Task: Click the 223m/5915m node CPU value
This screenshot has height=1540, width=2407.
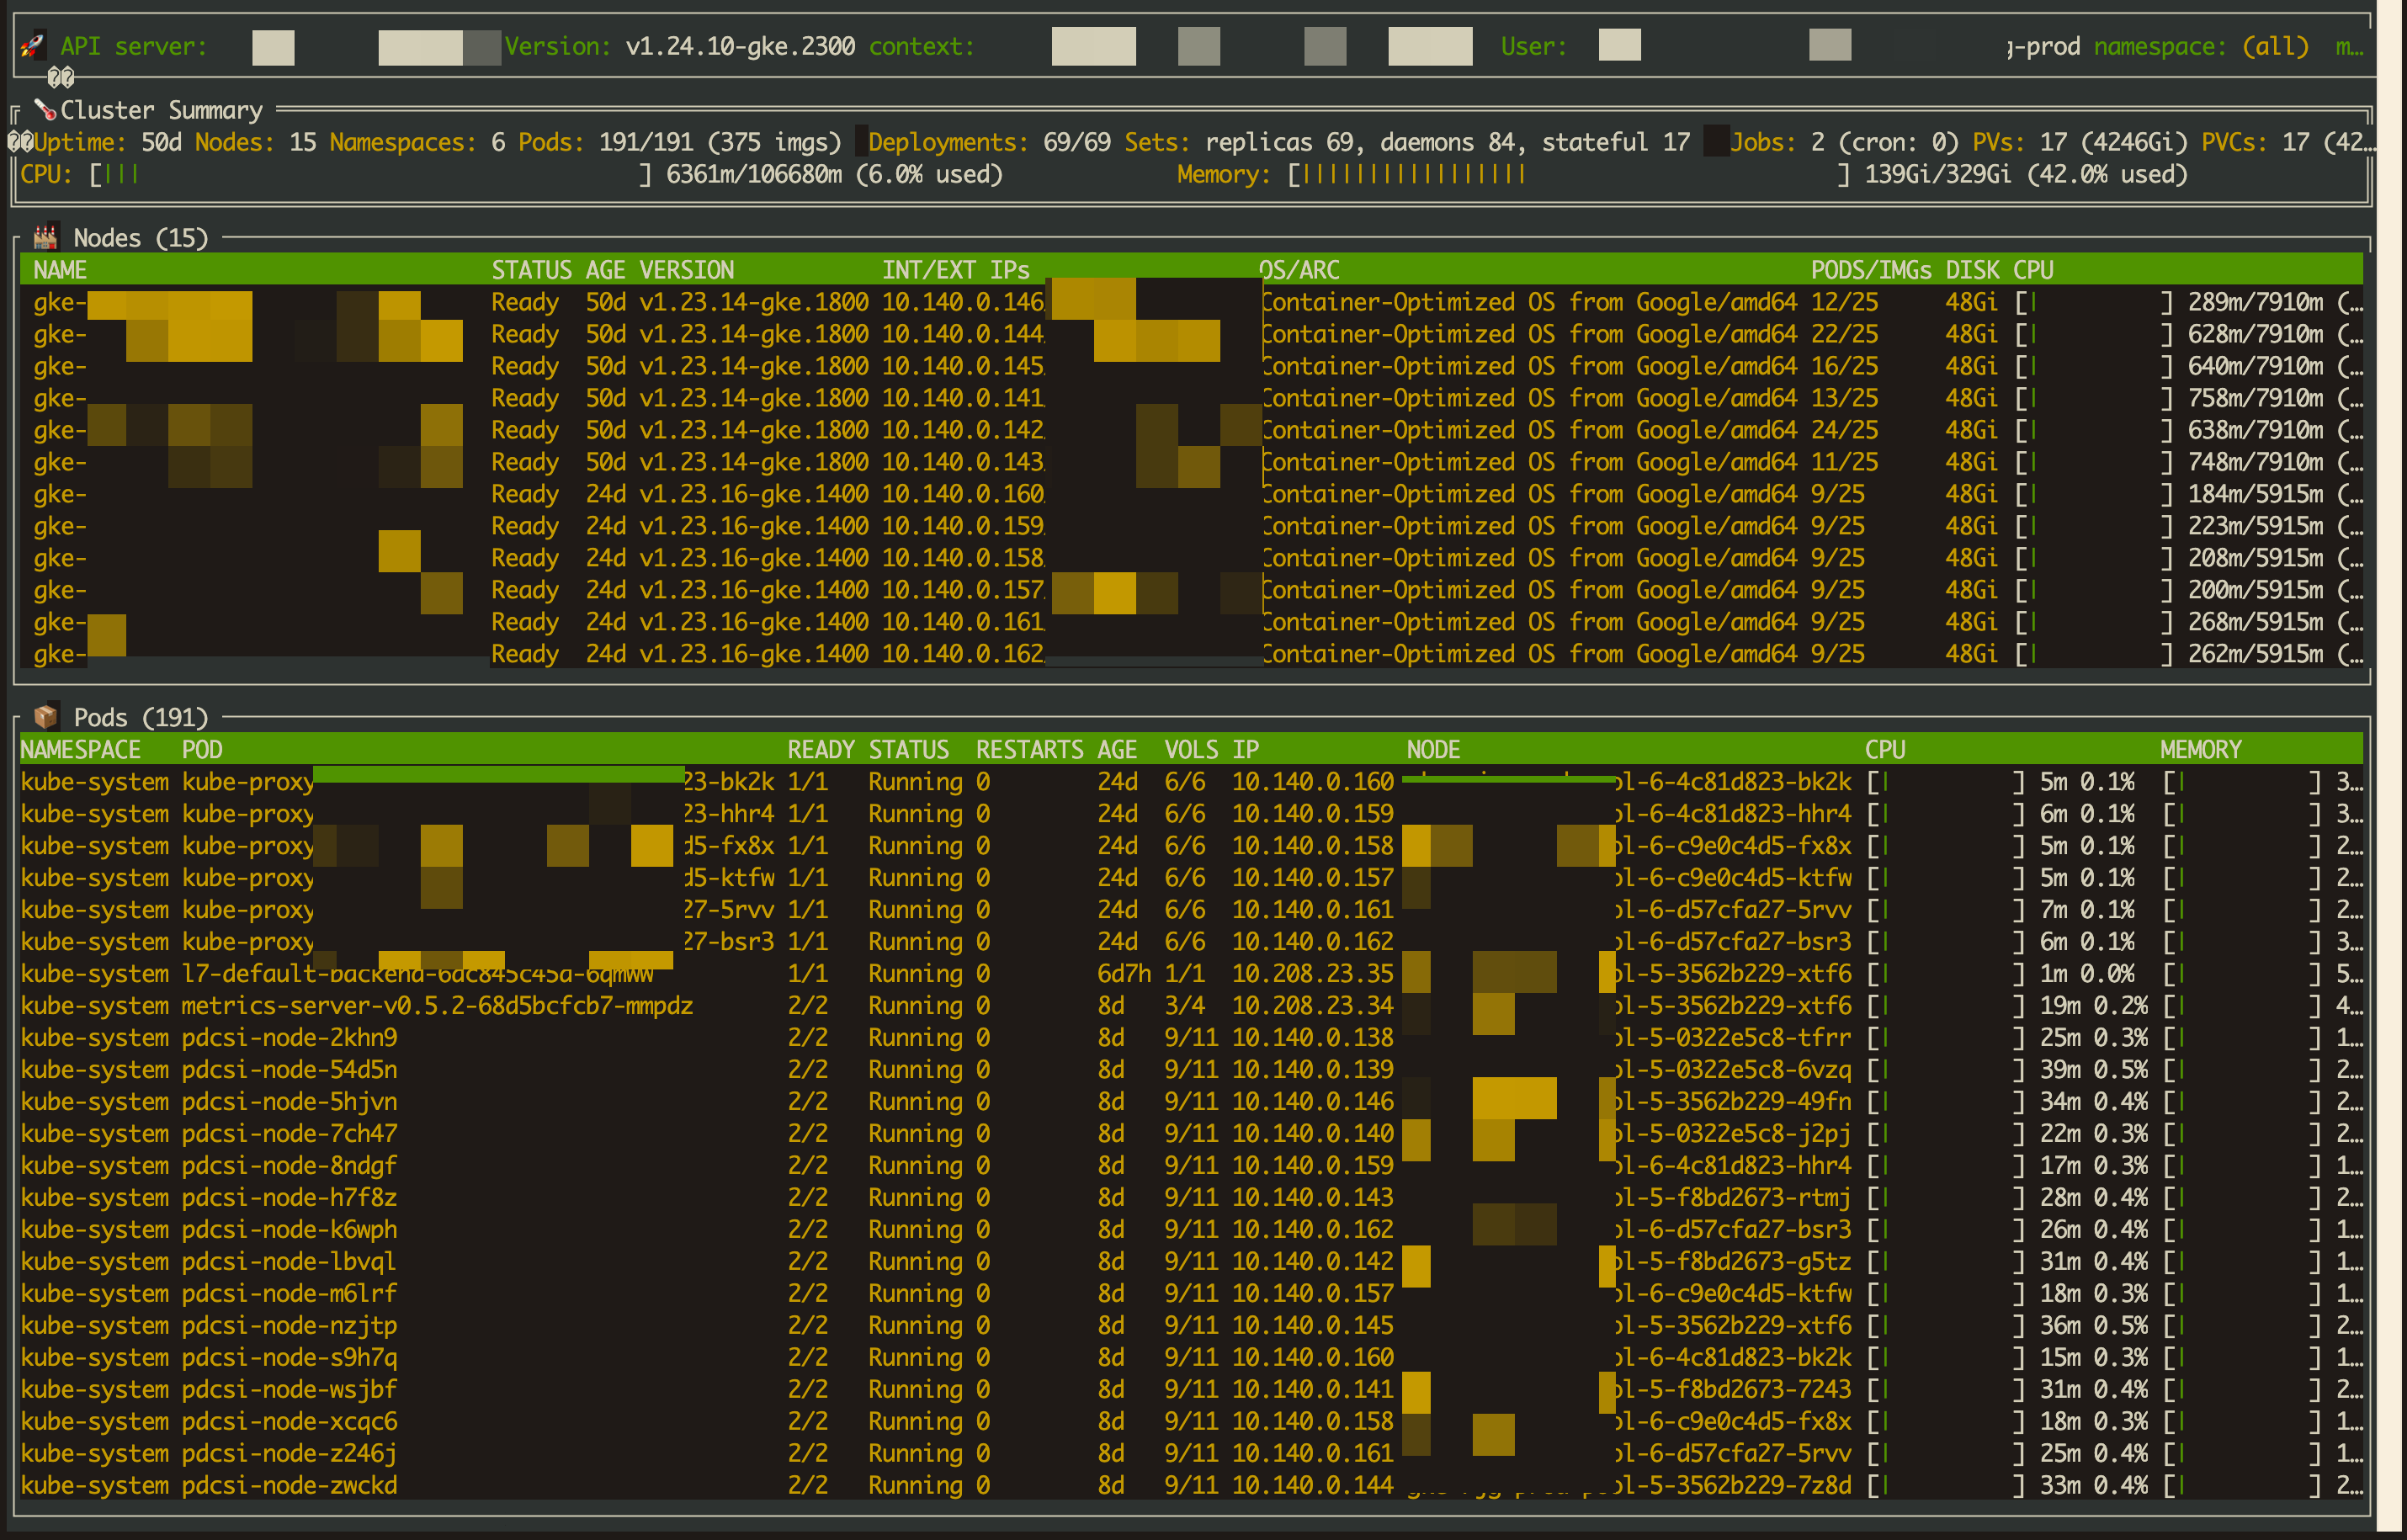Action: pyautogui.click(x=2255, y=526)
